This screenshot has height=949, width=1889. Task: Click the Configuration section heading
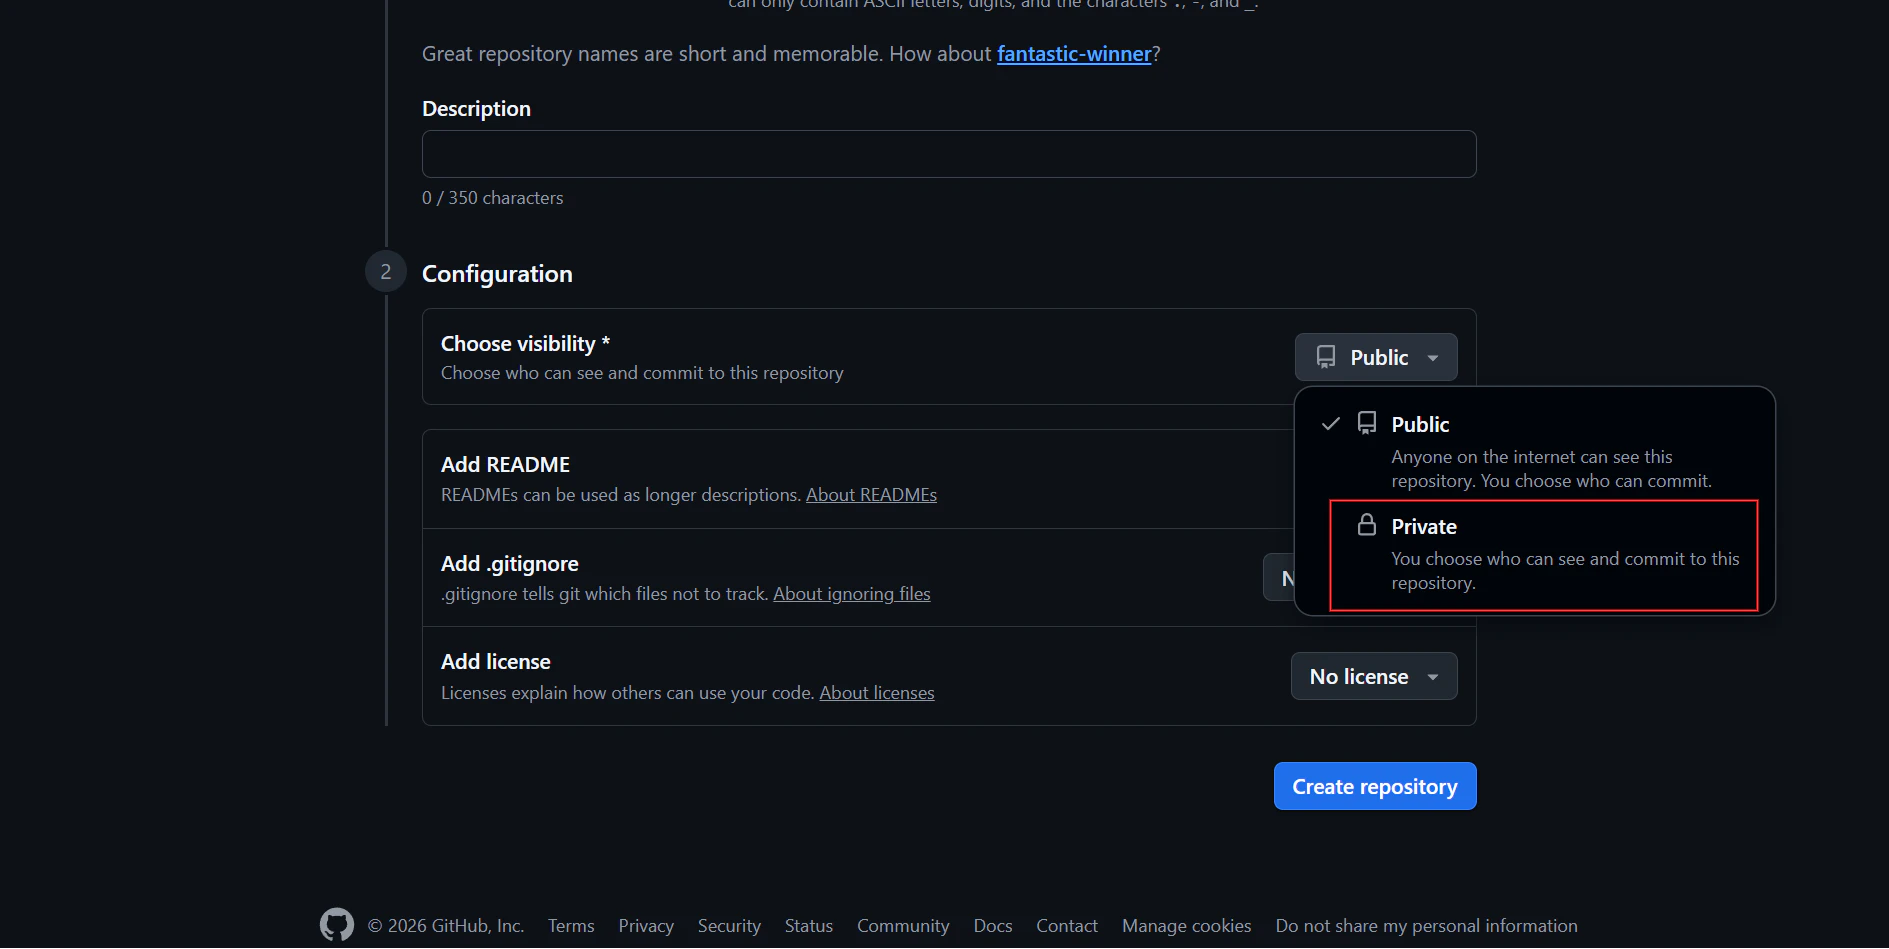[497, 274]
